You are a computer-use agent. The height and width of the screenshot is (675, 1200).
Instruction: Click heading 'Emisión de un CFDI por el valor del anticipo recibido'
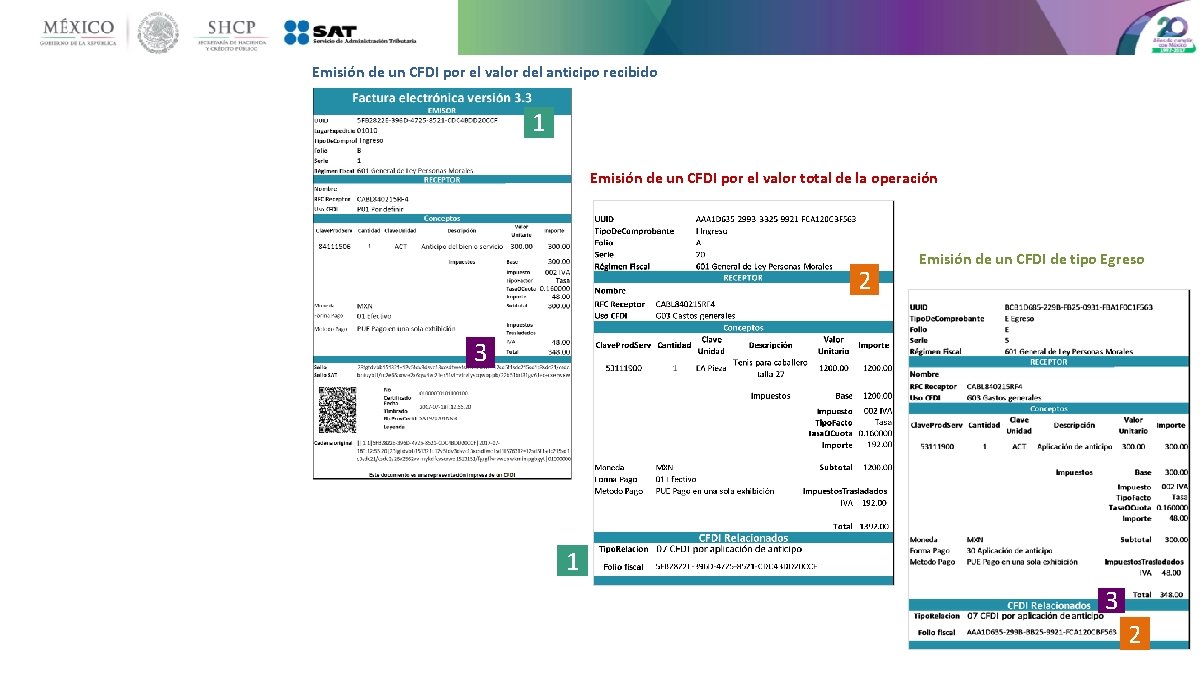pos(485,73)
